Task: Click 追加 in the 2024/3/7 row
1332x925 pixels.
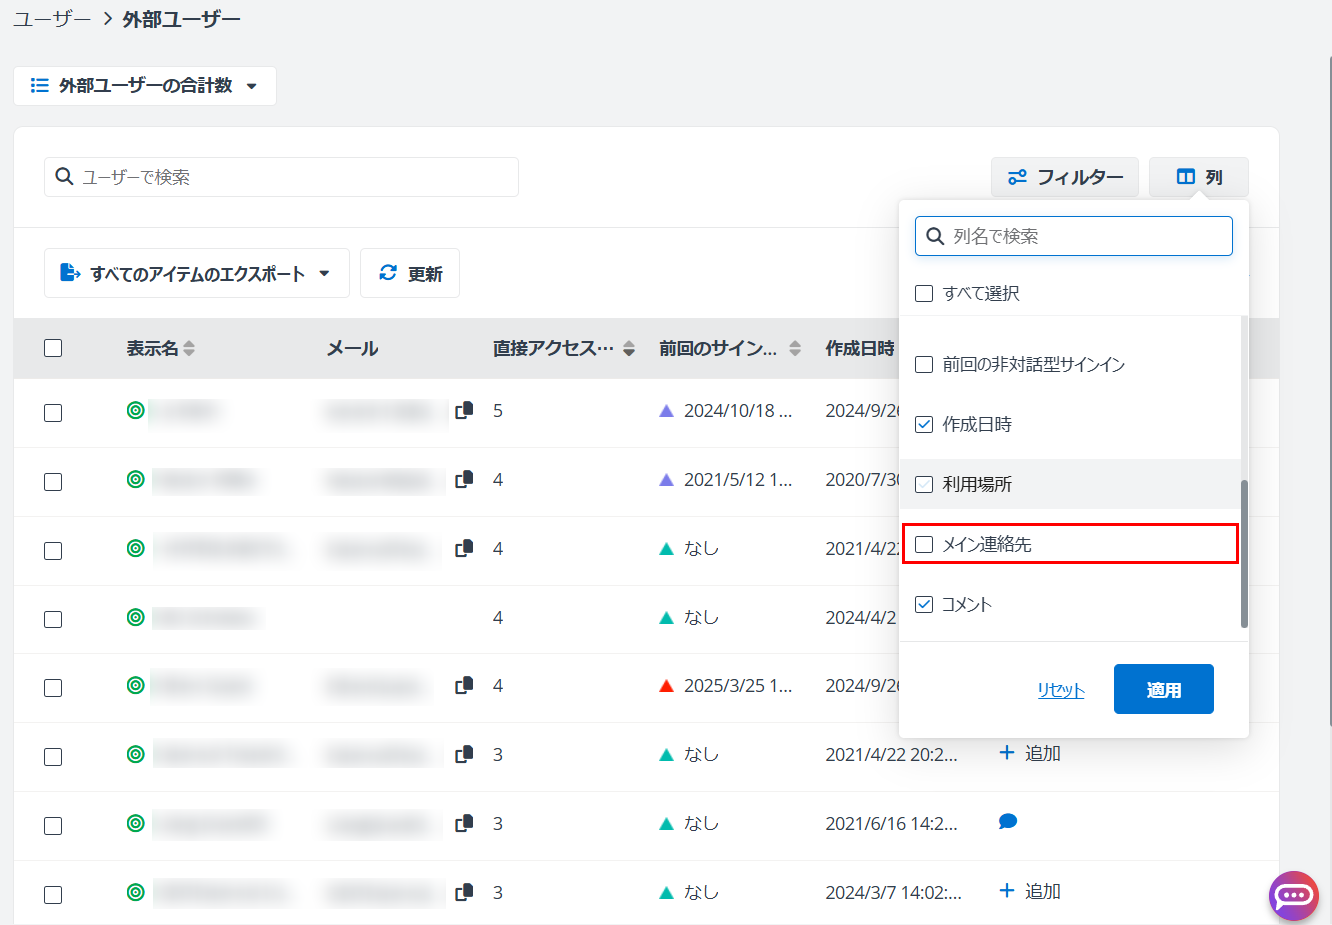Action: coord(1030,891)
